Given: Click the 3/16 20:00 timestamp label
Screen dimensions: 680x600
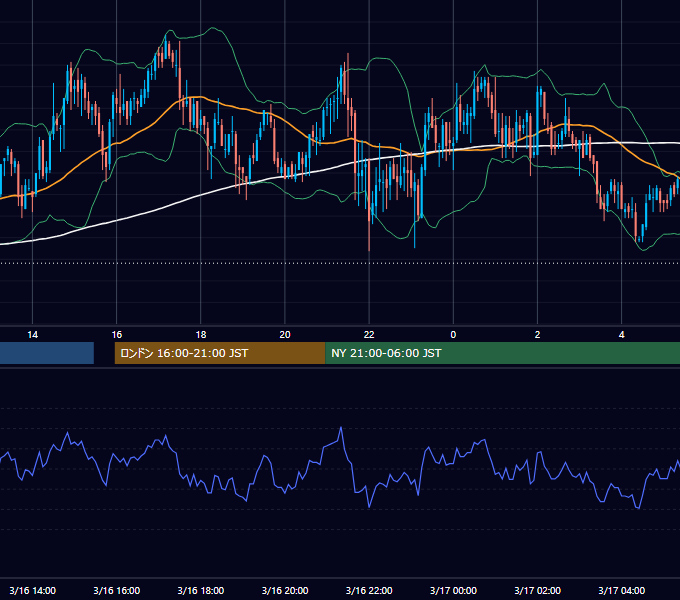Looking at the screenshot, I should click(285, 590).
